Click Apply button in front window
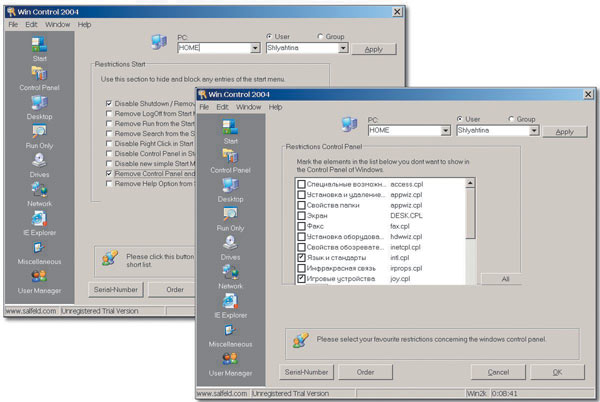The width and height of the screenshot is (600, 402). 565,132
